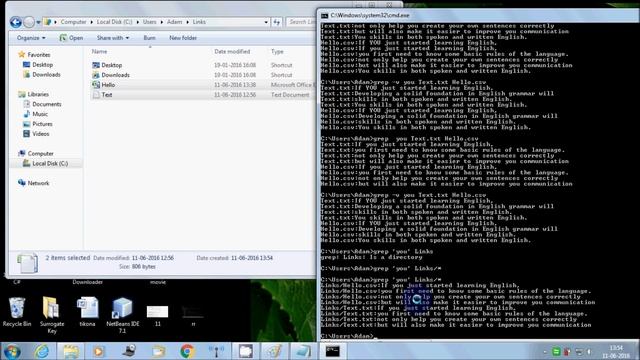Click the Forward arrow in Explorer
640x360 pixels.
[29, 22]
